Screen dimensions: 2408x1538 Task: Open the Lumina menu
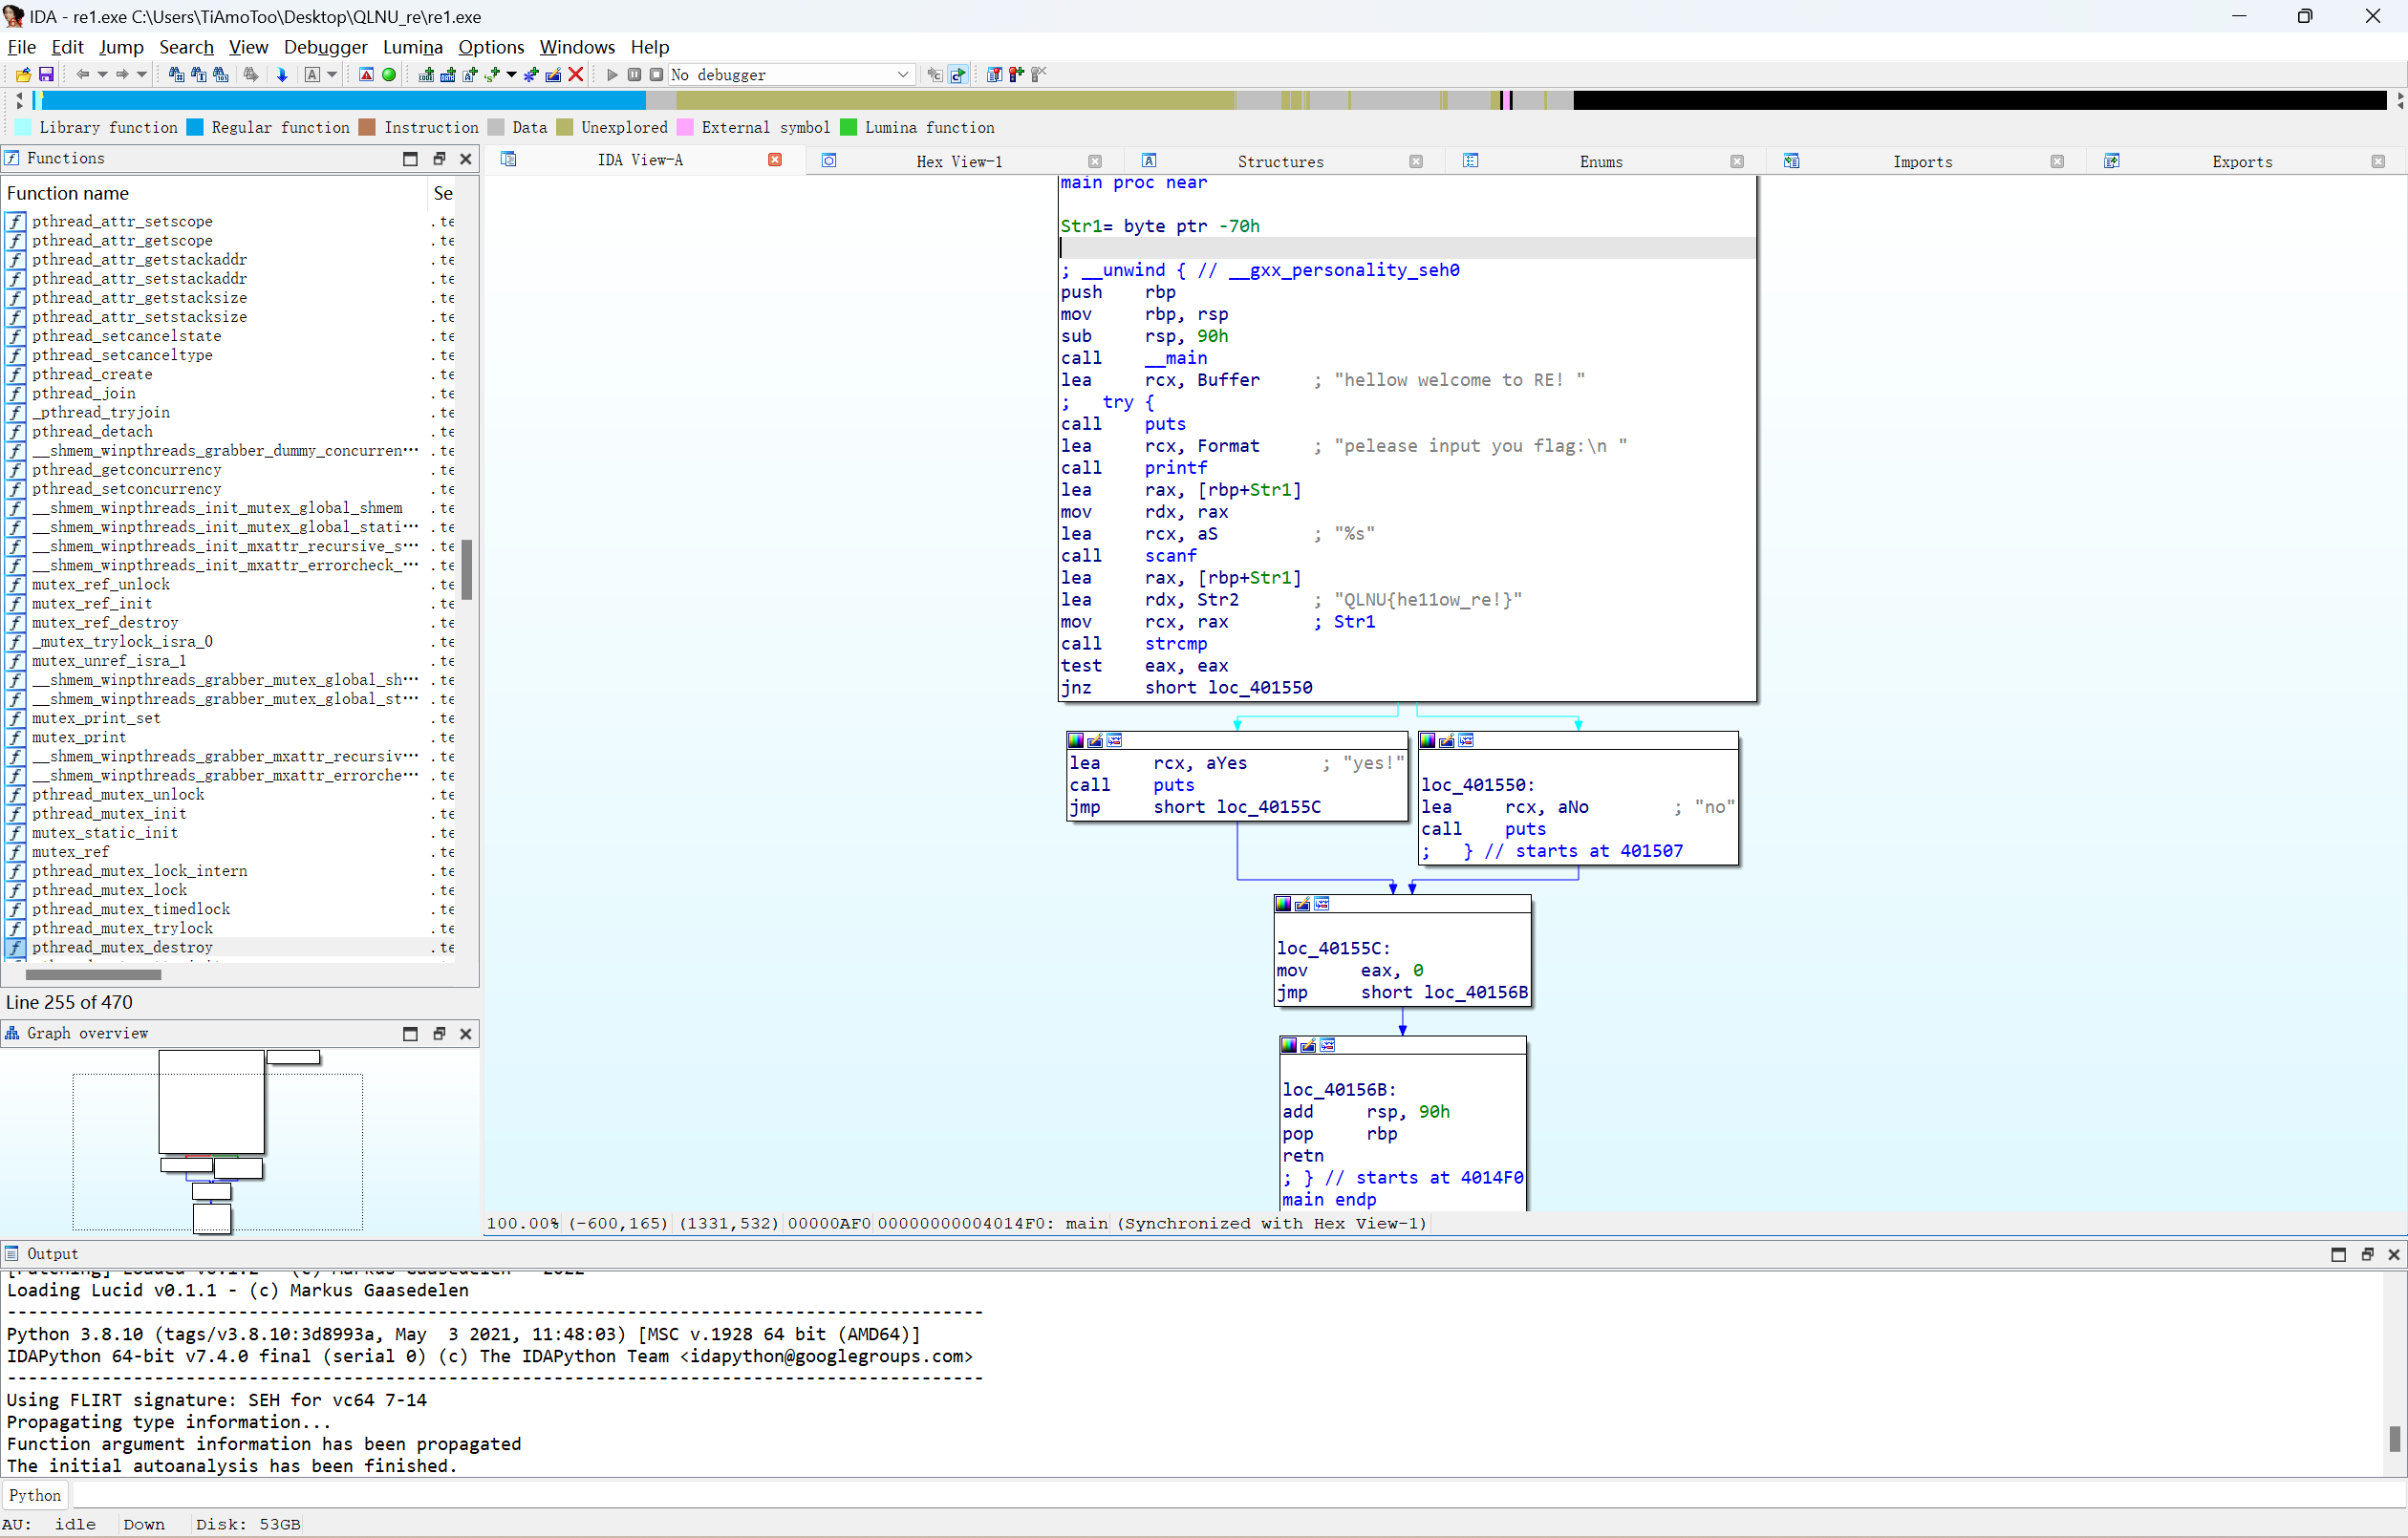click(412, 47)
